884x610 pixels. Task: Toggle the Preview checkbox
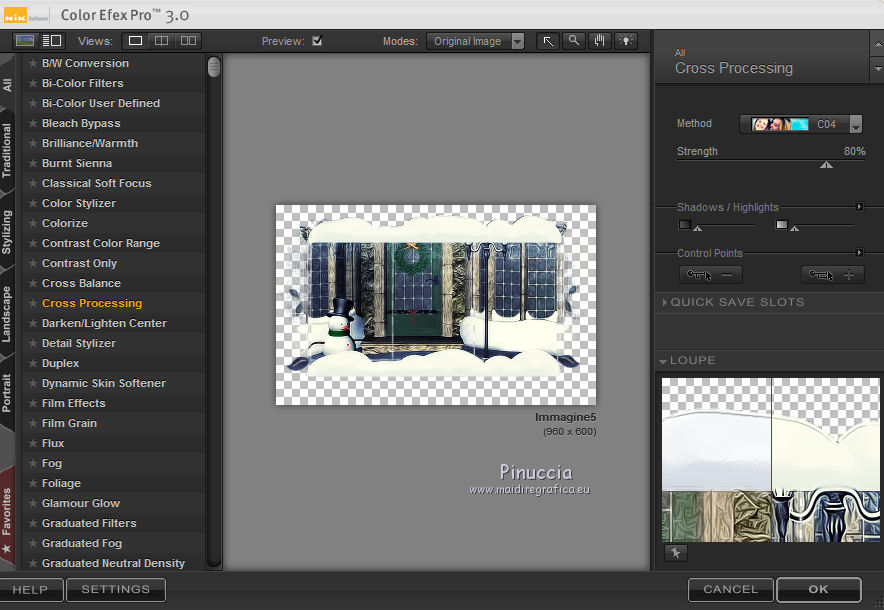[317, 41]
